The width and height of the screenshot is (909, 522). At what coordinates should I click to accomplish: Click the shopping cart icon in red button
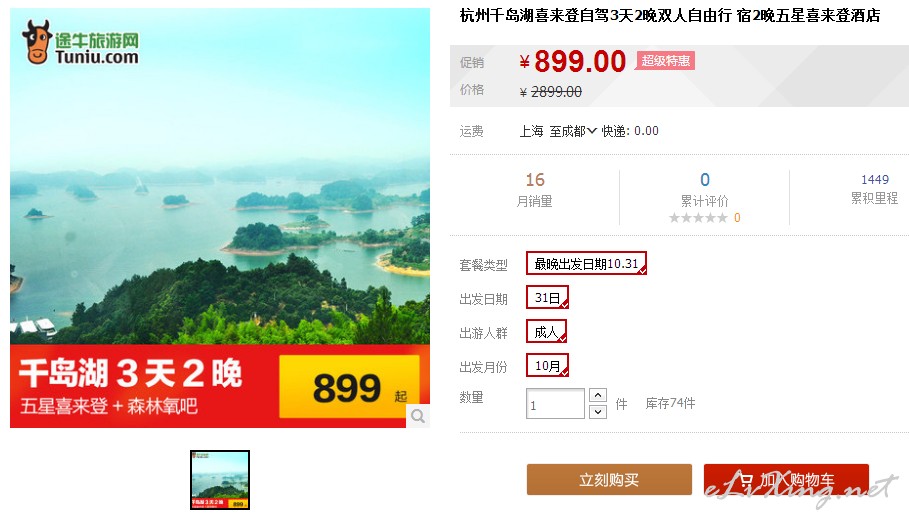click(746, 480)
